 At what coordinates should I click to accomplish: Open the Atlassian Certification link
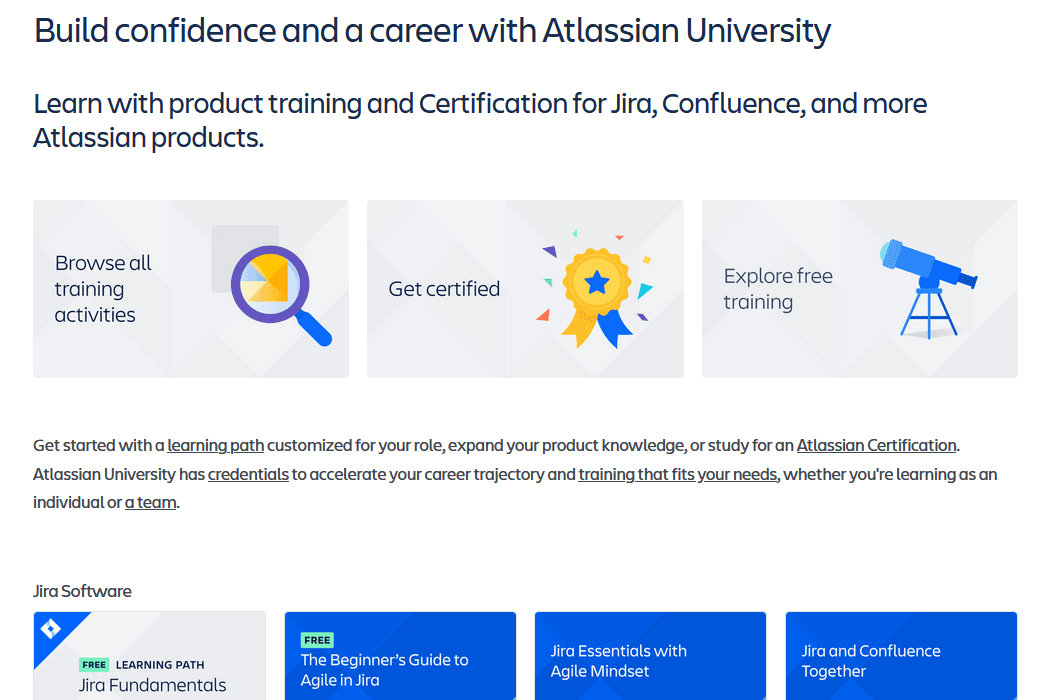click(x=876, y=445)
